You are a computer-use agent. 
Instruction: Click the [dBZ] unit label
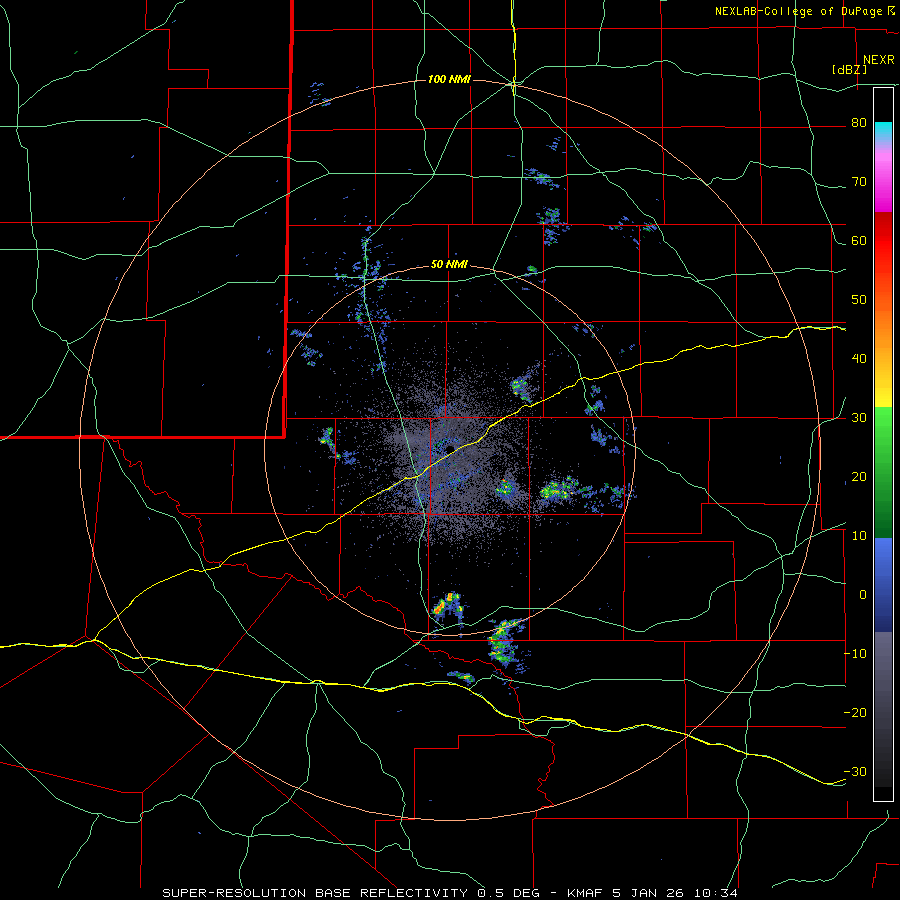(x=849, y=69)
